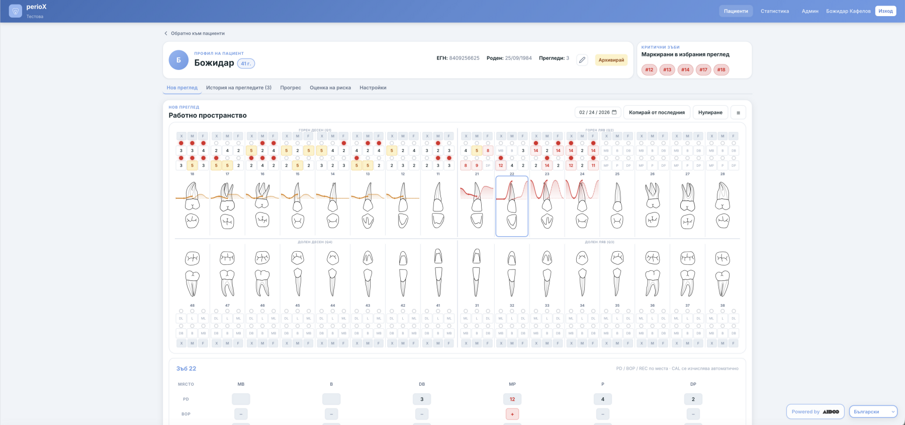
Task: Toggle BOP at MB site for tooth 22
Action: click(x=241, y=414)
